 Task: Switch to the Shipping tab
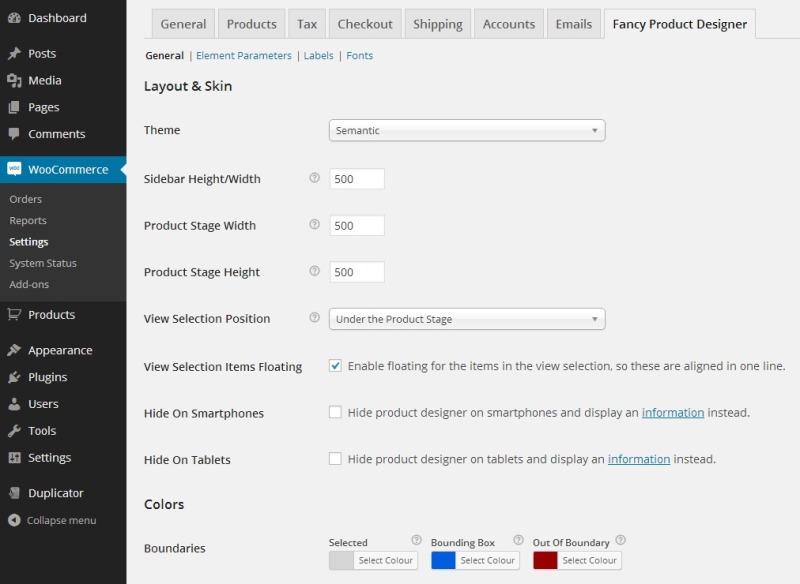[x=438, y=24]
